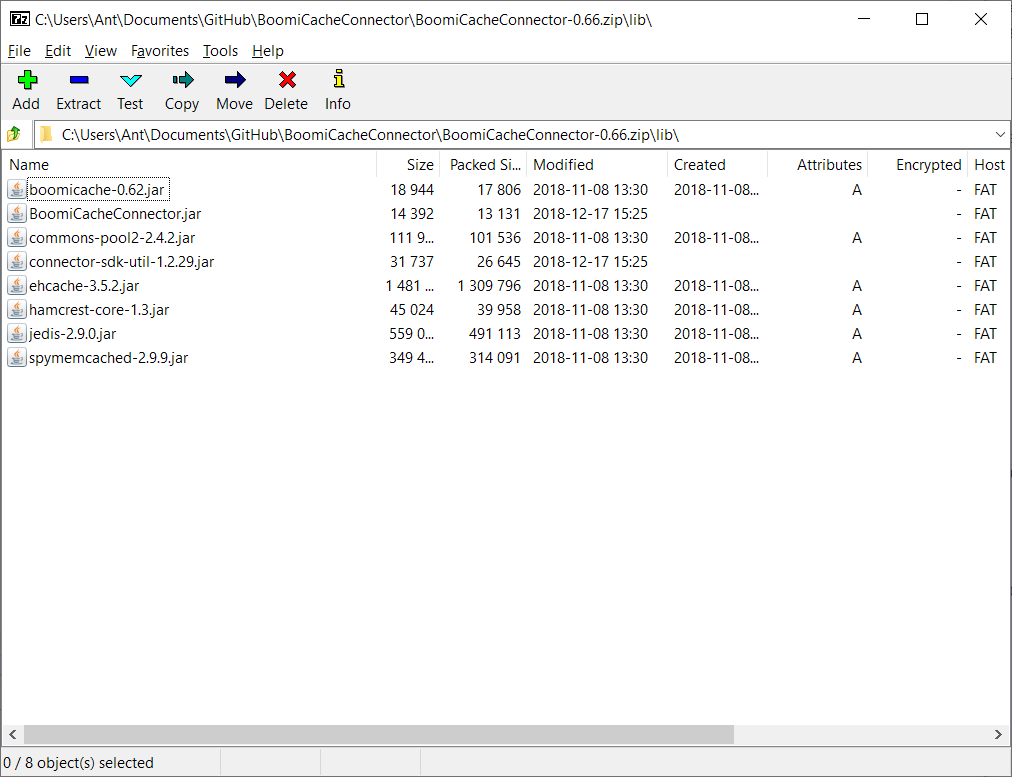Select the boomicache-0.62.jar file name

(97, 190)
